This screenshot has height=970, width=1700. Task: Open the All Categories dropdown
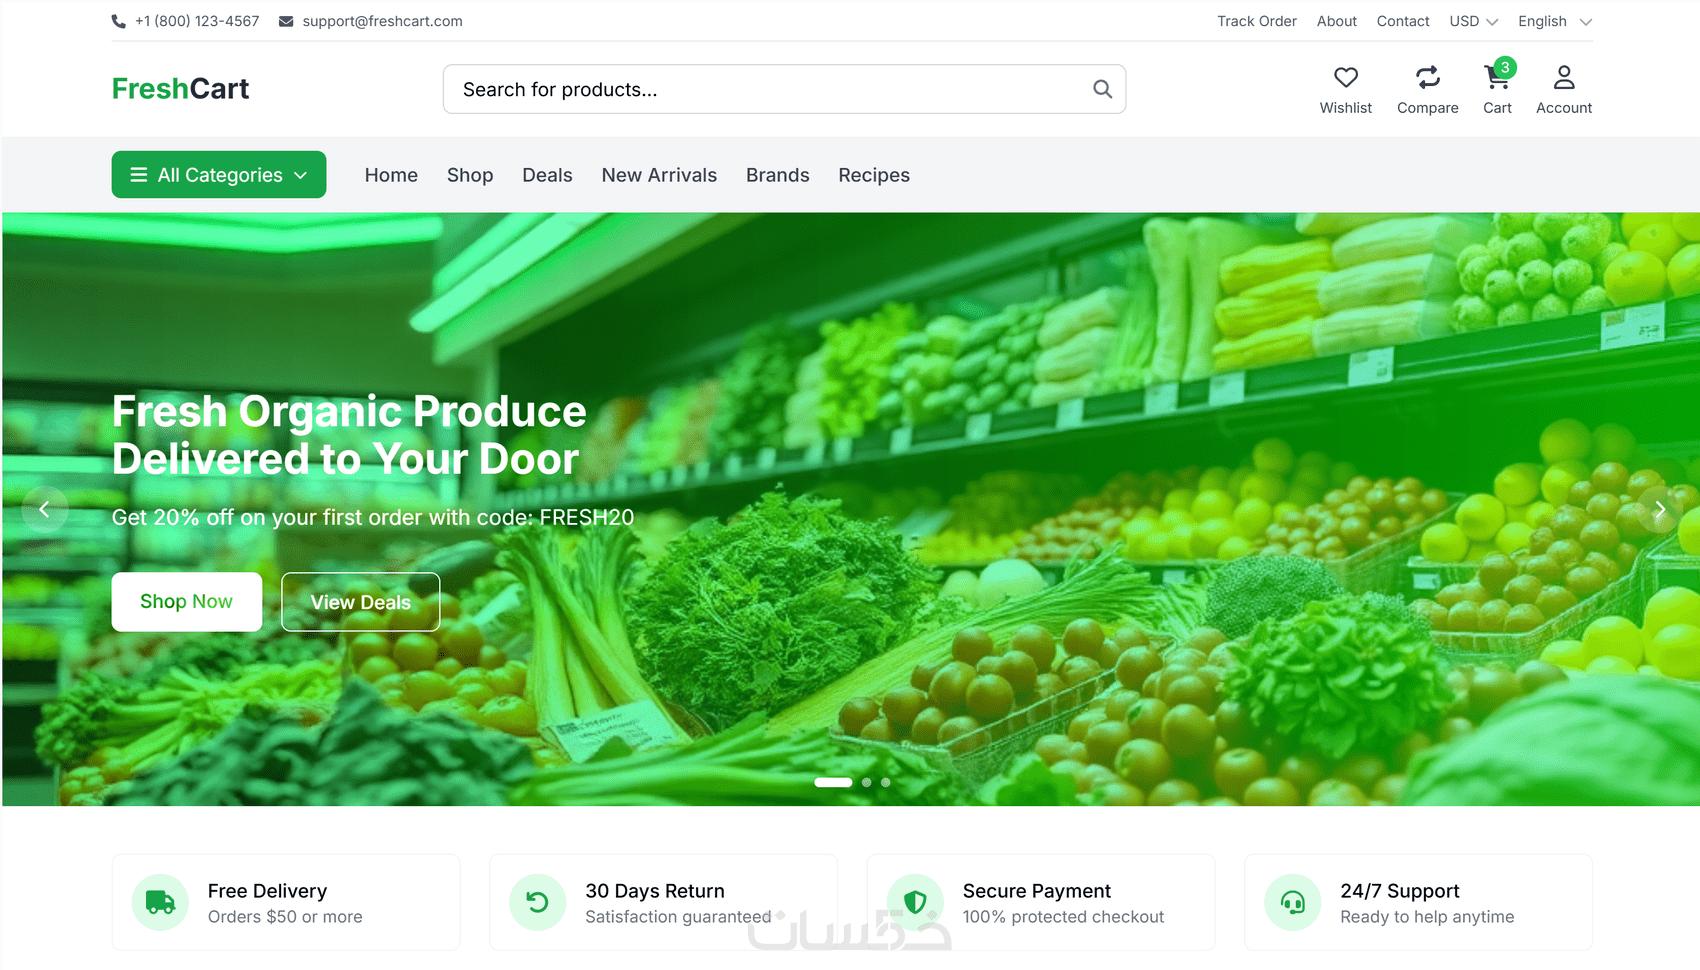pos(219,175)
